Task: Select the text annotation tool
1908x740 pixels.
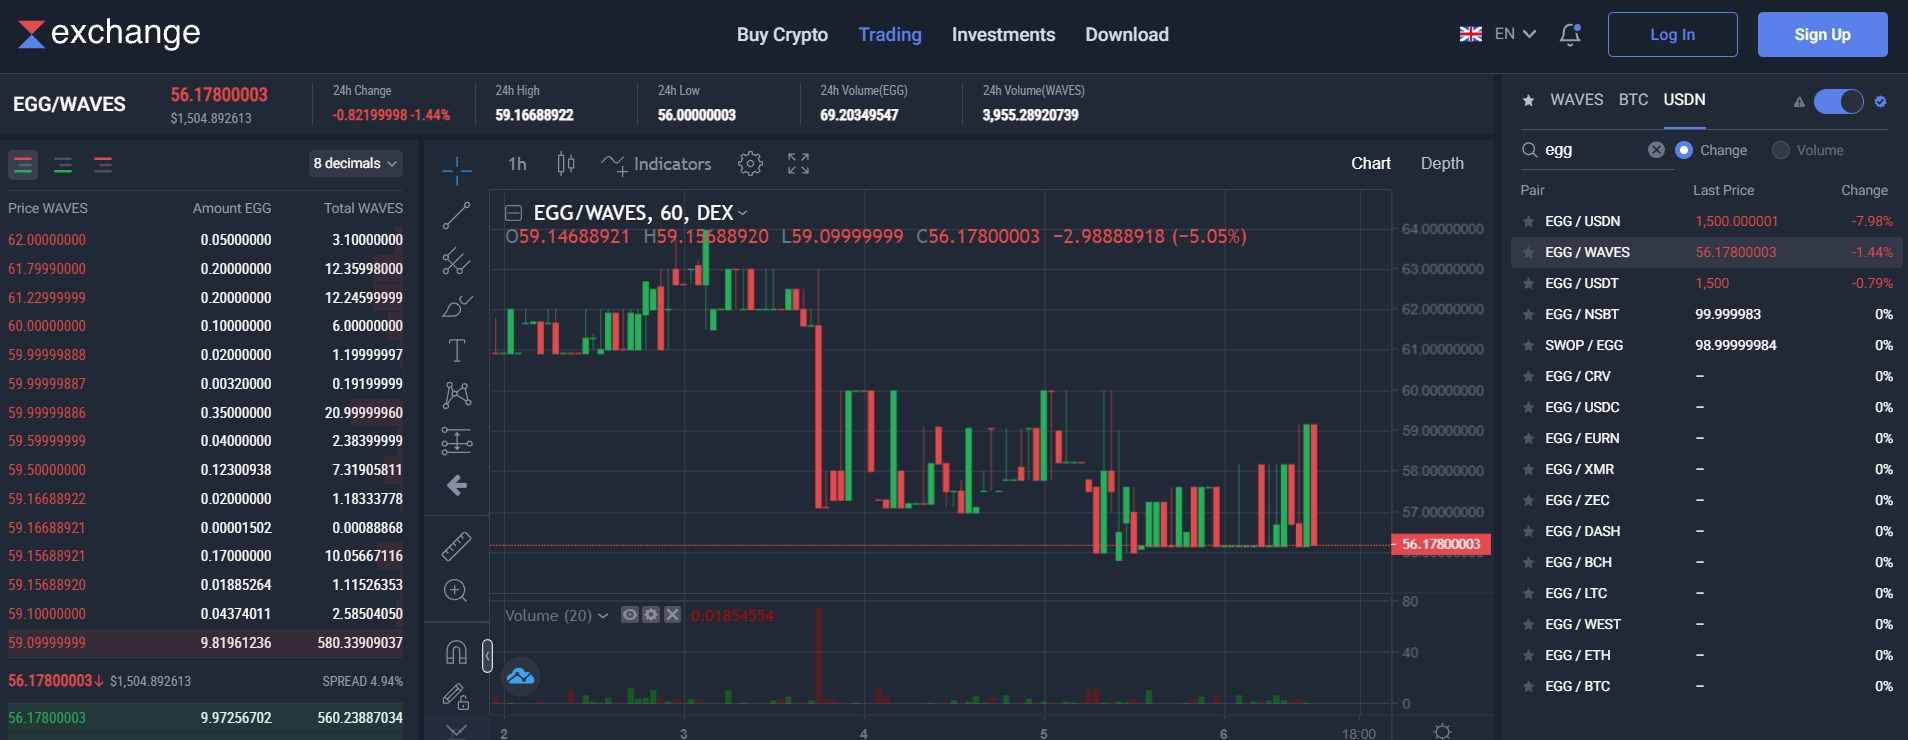Action: pos(457,350)
